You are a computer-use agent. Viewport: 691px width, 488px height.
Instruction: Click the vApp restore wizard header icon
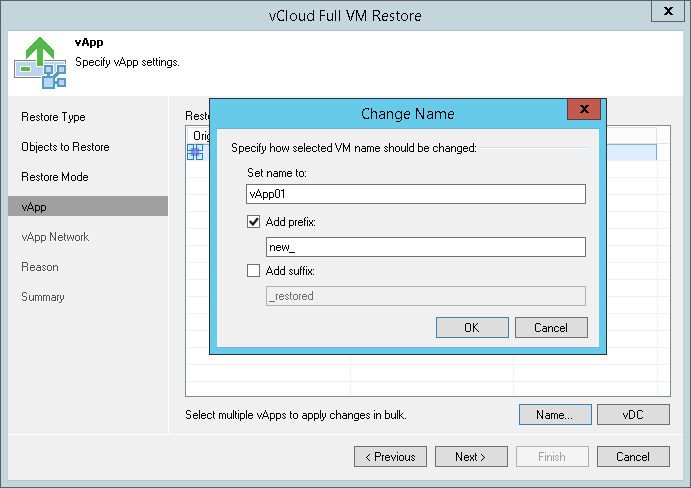coord(40,63)
